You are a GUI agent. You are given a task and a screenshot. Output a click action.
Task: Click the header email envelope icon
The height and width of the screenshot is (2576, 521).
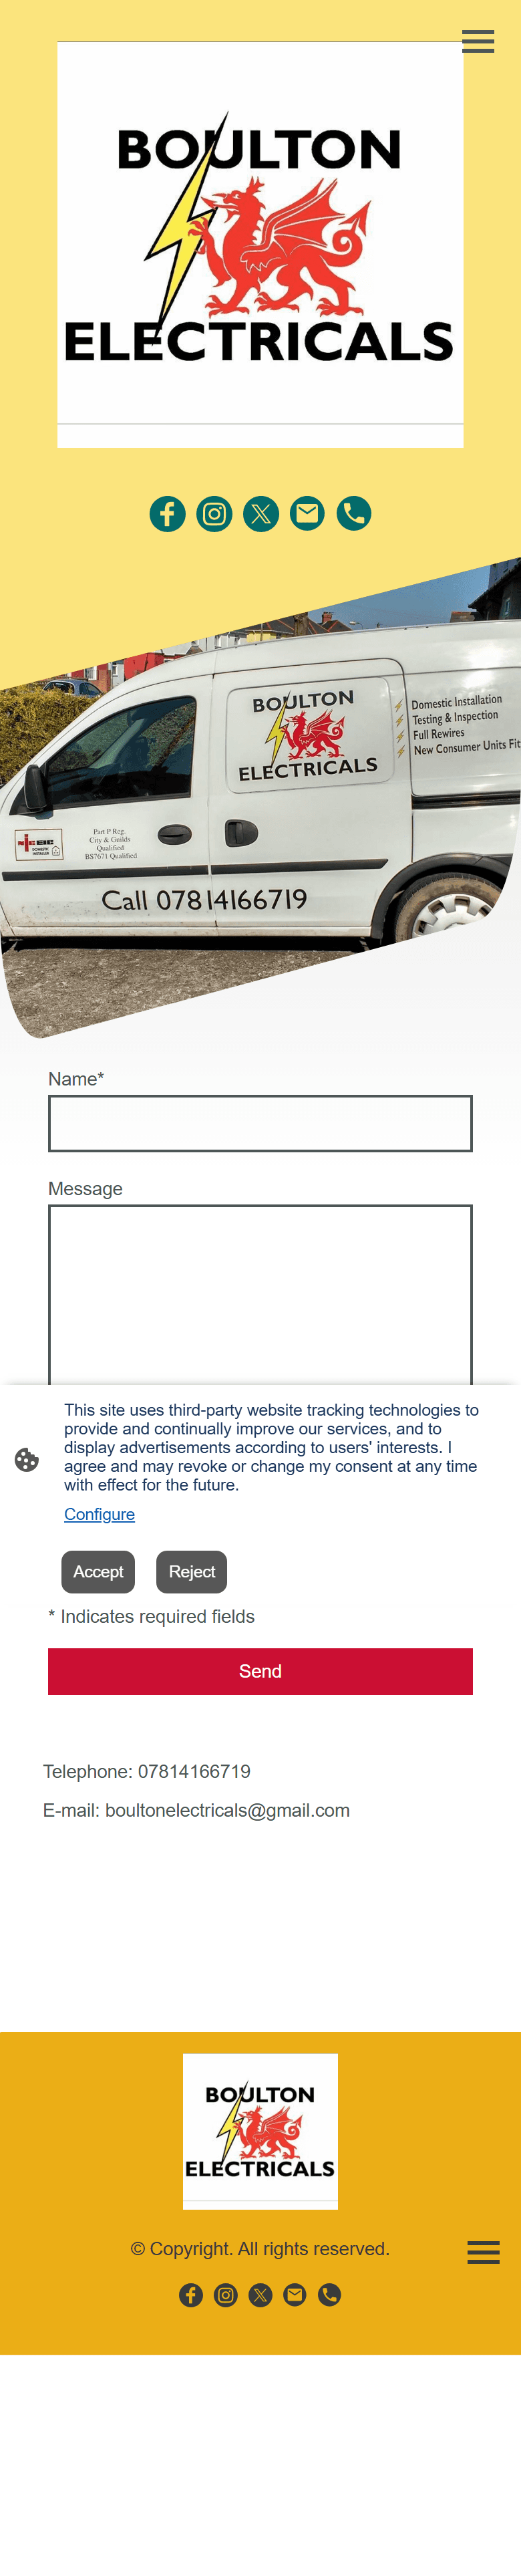307,514
